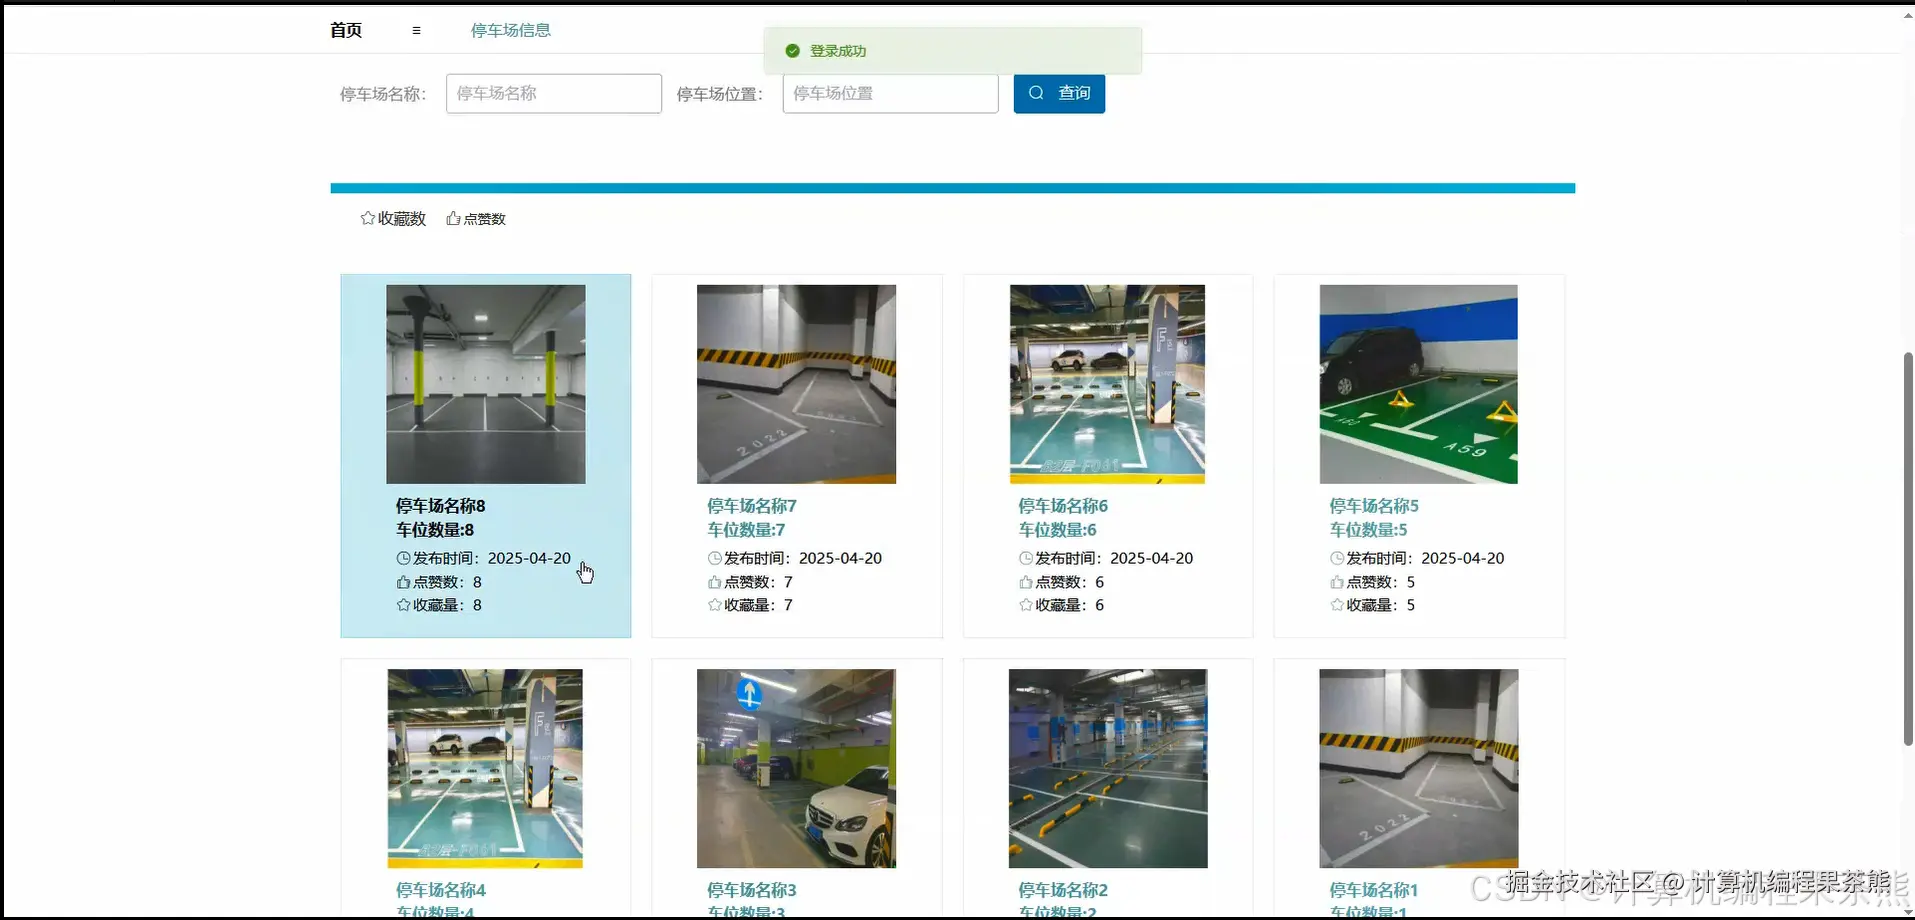This screenshot has height=920, width=1915.
Task: Open the 停车场名称3 photo thumbnail
Action: point(796,768)
